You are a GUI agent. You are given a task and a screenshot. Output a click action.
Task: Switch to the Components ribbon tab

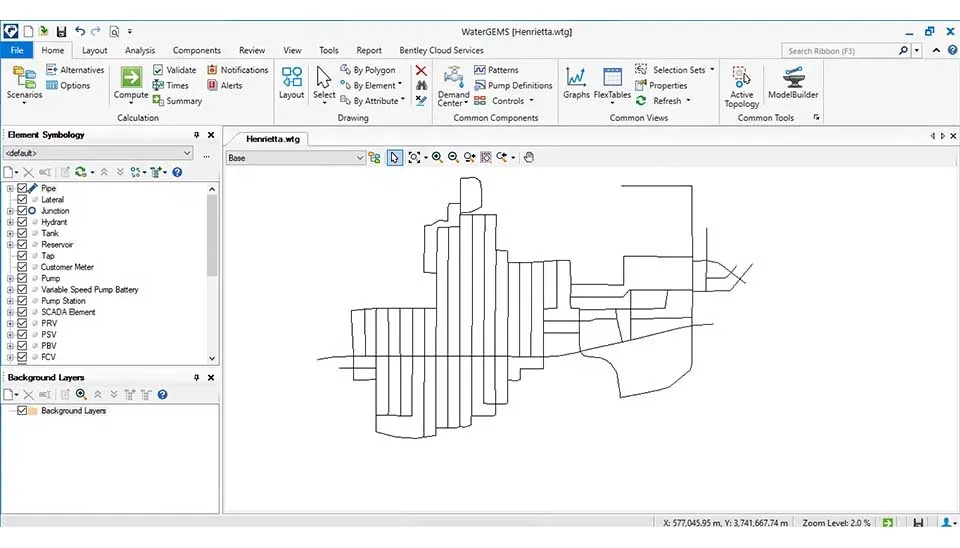(x=197, y=50)
